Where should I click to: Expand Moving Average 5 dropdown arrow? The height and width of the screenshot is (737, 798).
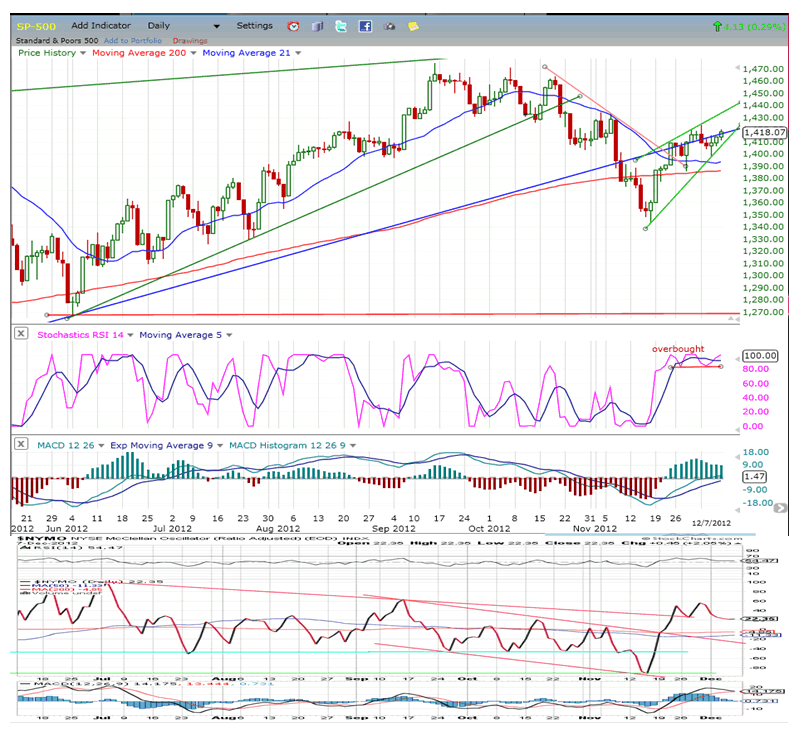coord(229,335)
